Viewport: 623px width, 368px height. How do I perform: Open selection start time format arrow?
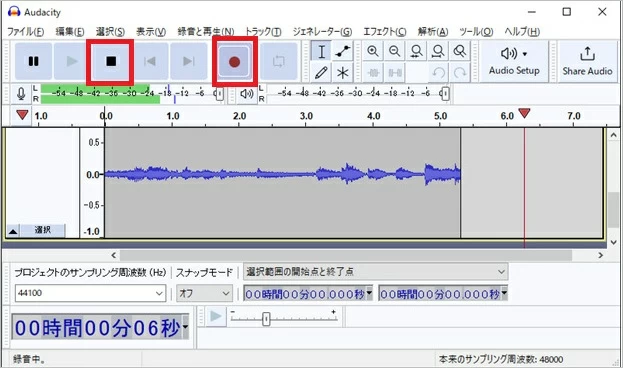coord(369,293)
